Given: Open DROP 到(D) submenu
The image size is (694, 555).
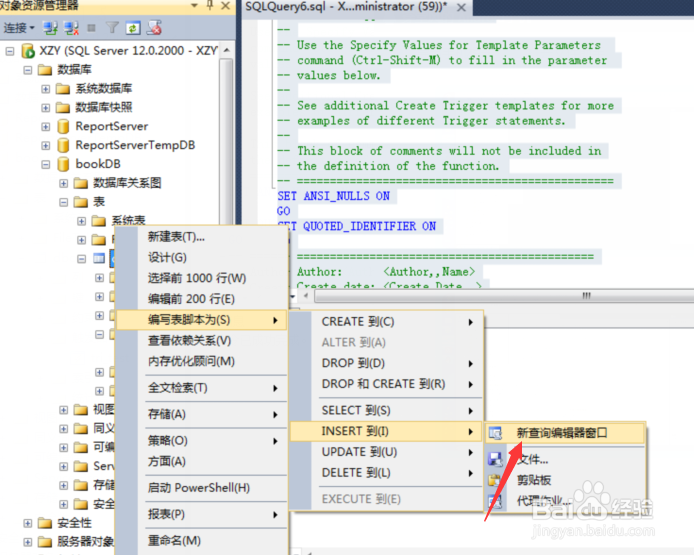Looking at the screenshot, I should 386,363.
